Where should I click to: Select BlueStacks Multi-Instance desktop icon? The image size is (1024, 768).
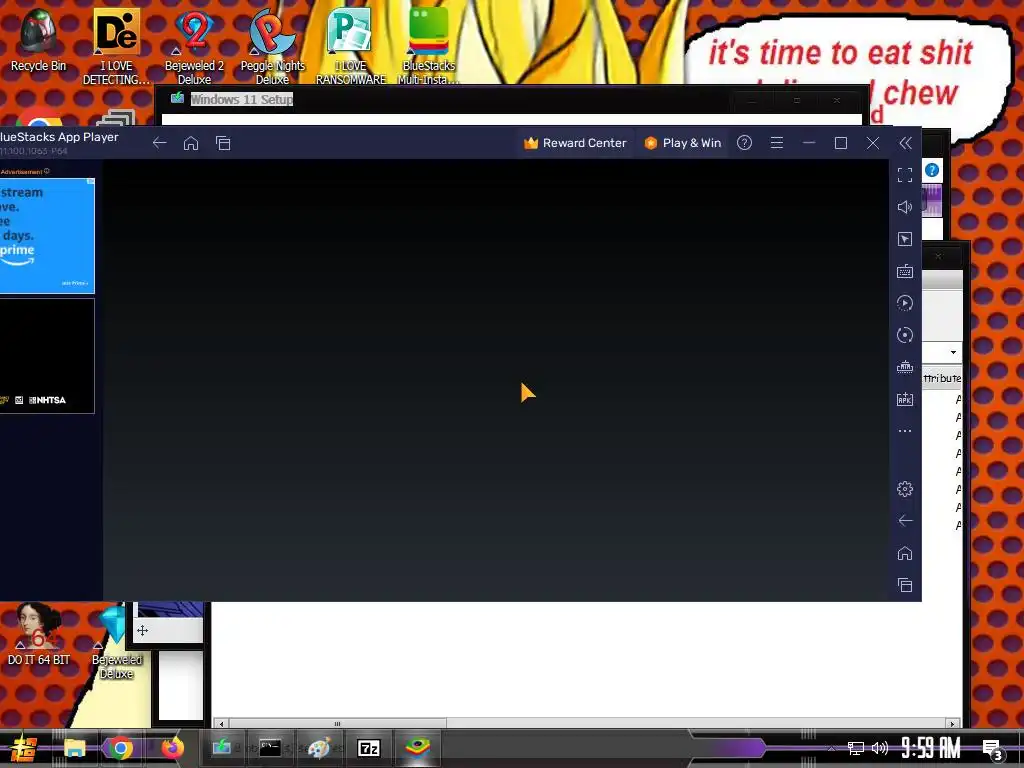(428, 46)
